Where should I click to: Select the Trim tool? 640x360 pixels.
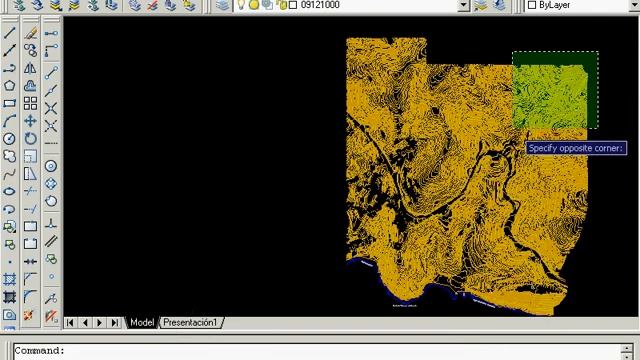(30, 191)
